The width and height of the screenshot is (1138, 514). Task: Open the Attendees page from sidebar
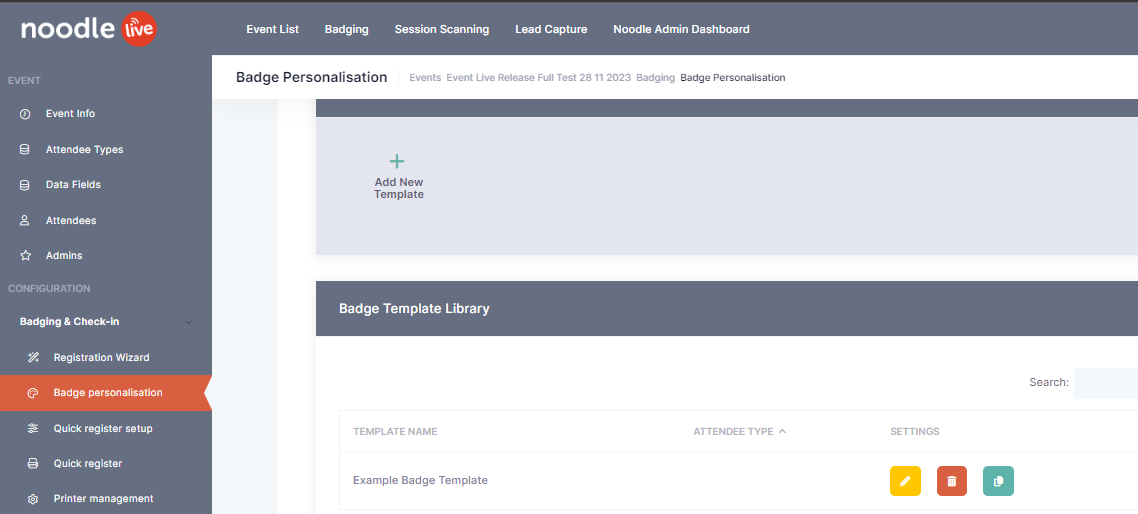pyautogui.click(x=71, y=221)
